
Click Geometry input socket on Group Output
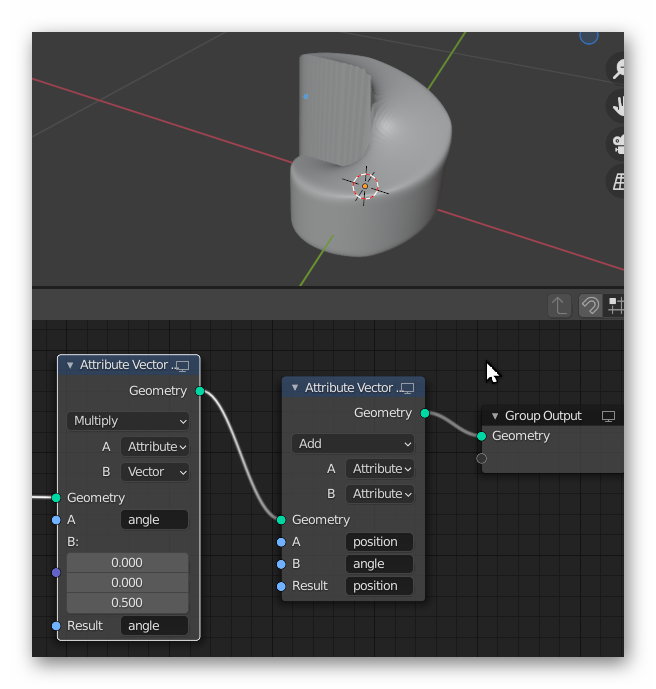482,436
